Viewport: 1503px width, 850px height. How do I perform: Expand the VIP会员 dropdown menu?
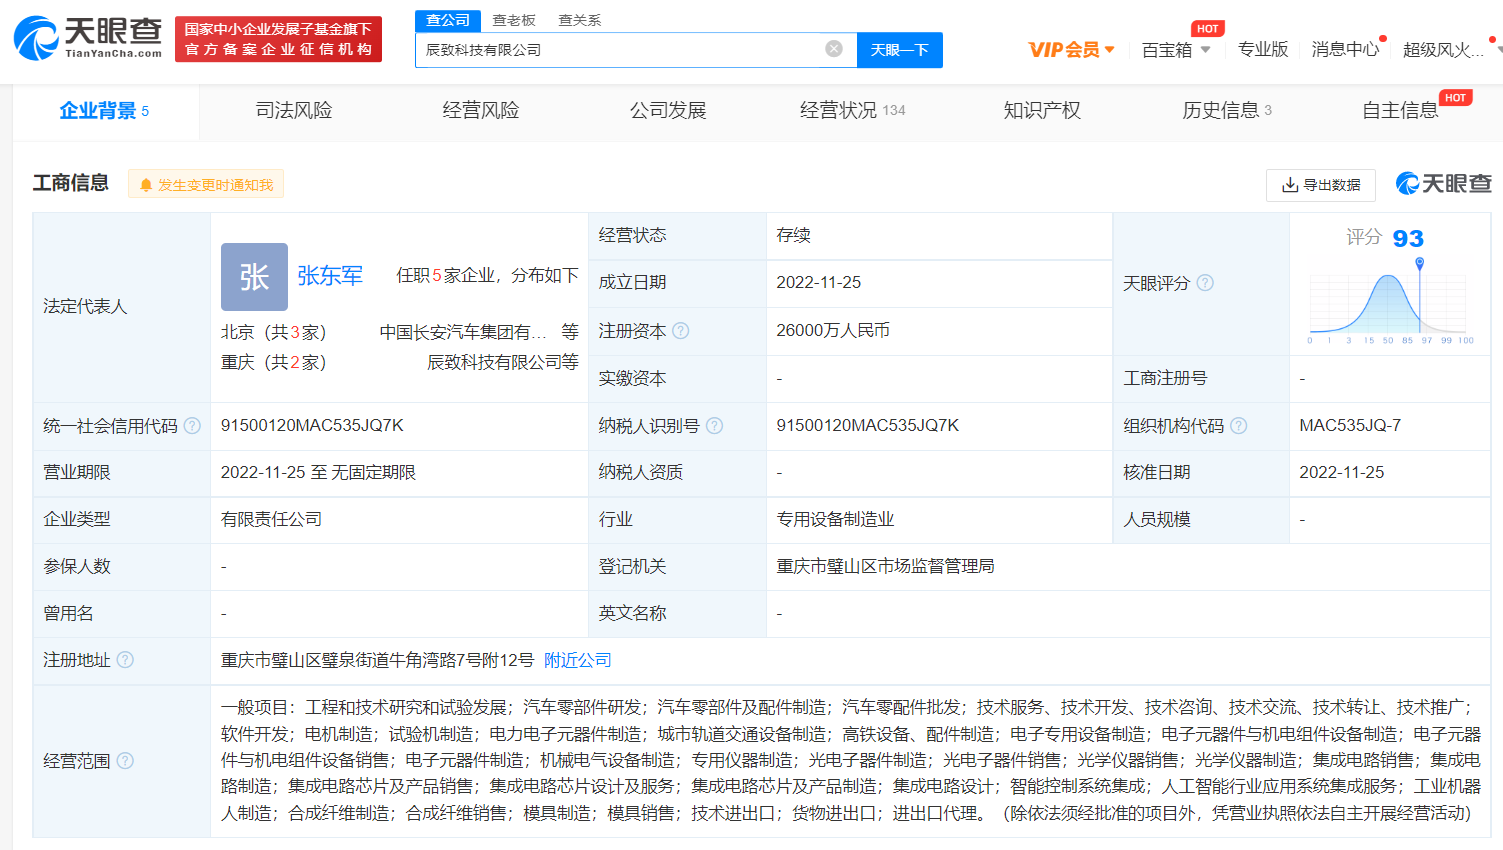pyautogui.click(x=1071, y=49)
